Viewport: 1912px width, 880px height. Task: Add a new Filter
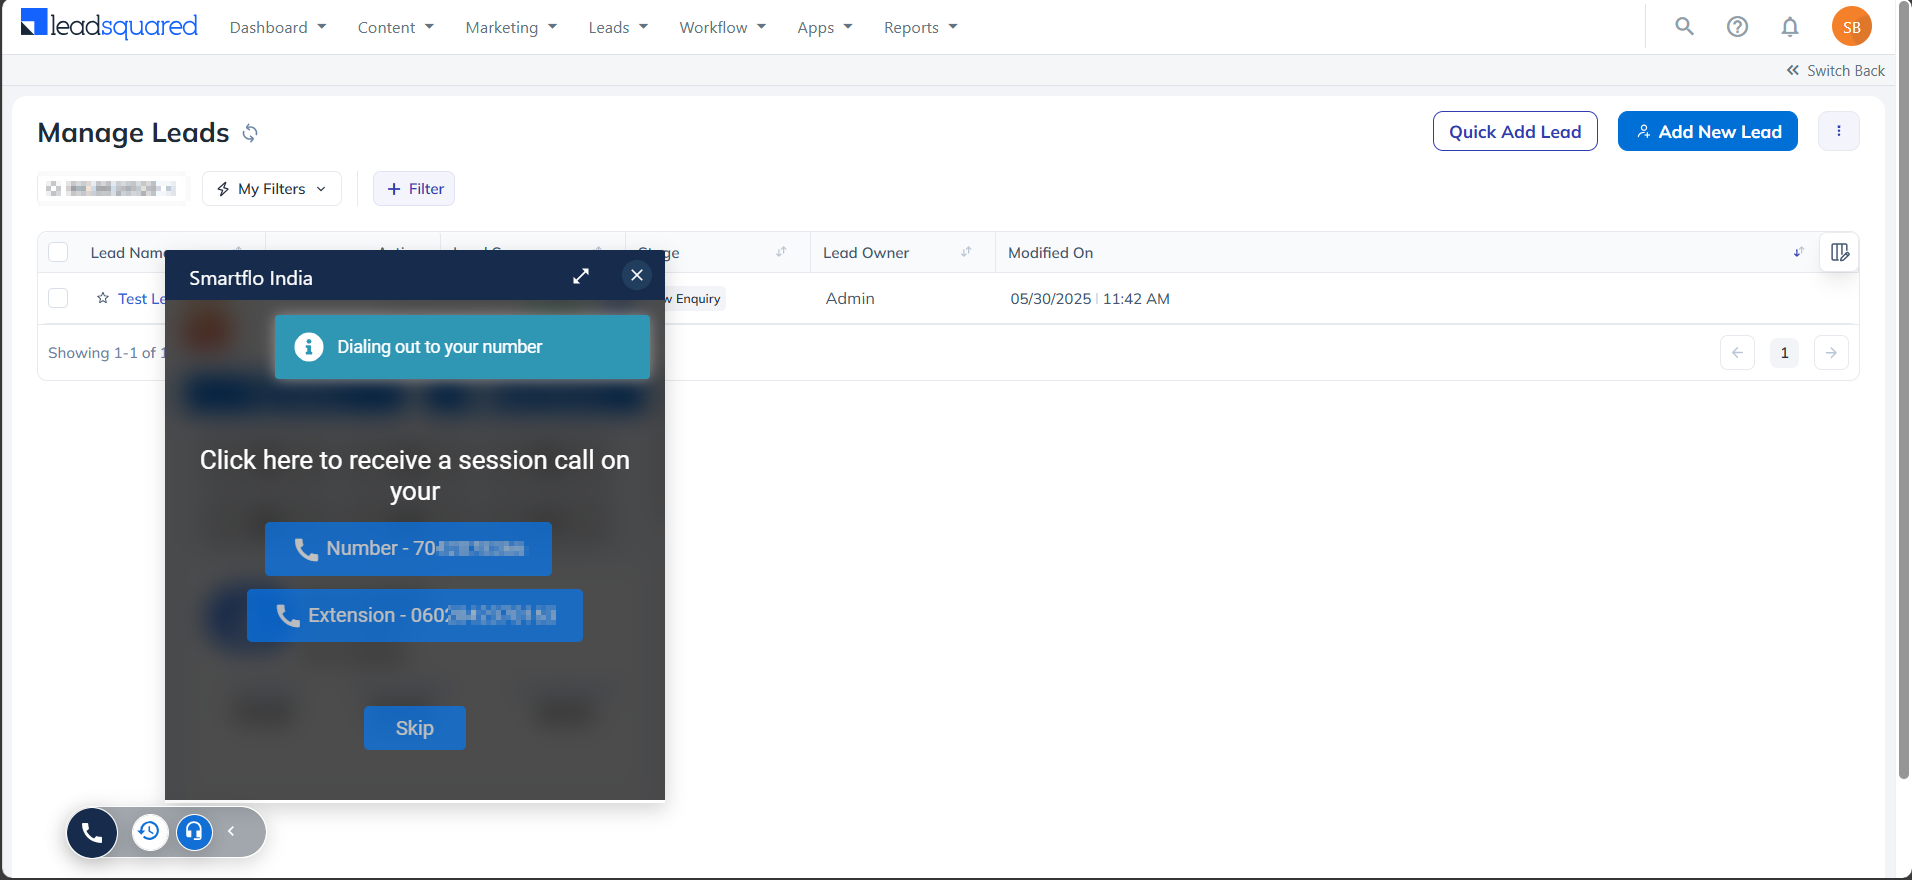tap(414, 189)
